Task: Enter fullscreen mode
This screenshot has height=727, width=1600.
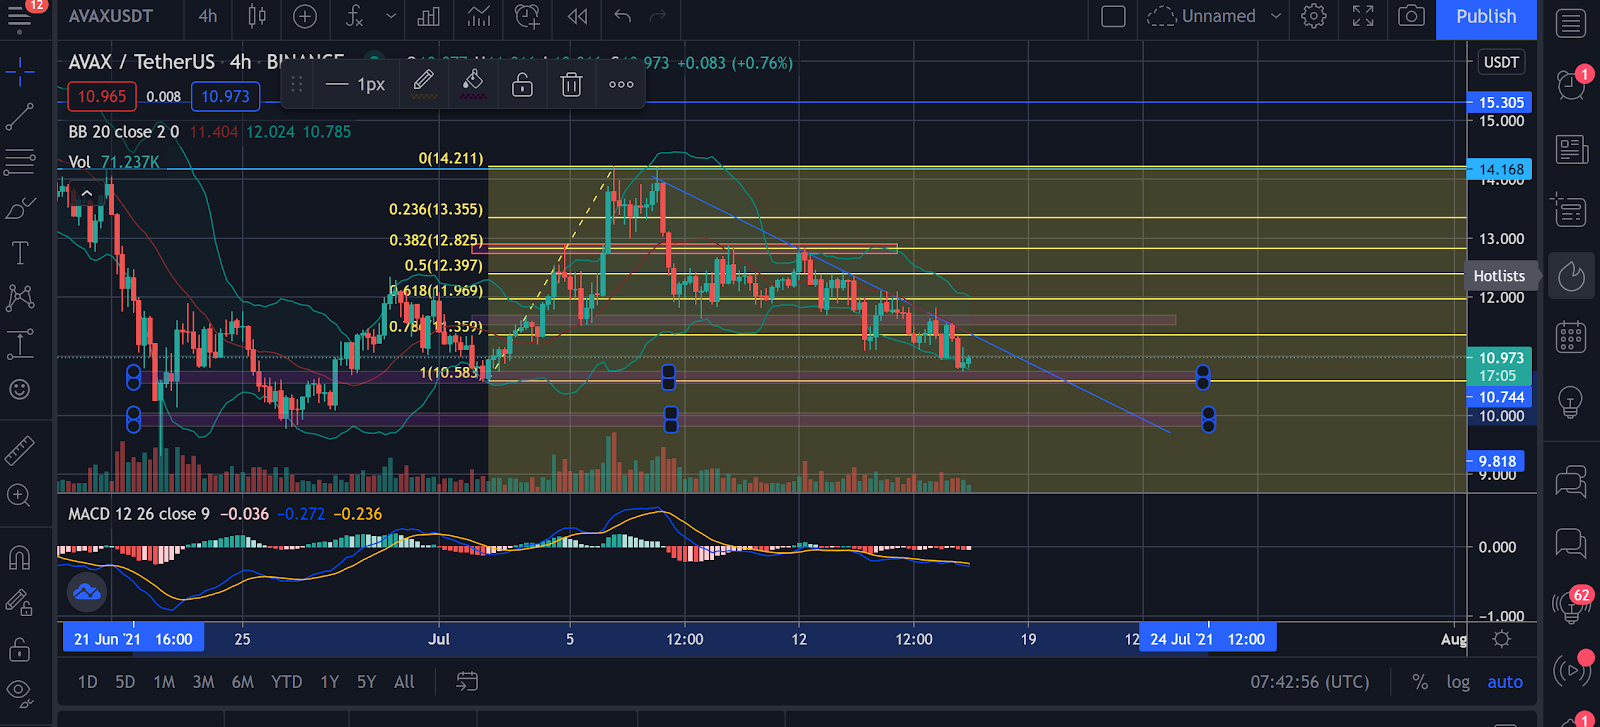Action: pos(1363,16)
